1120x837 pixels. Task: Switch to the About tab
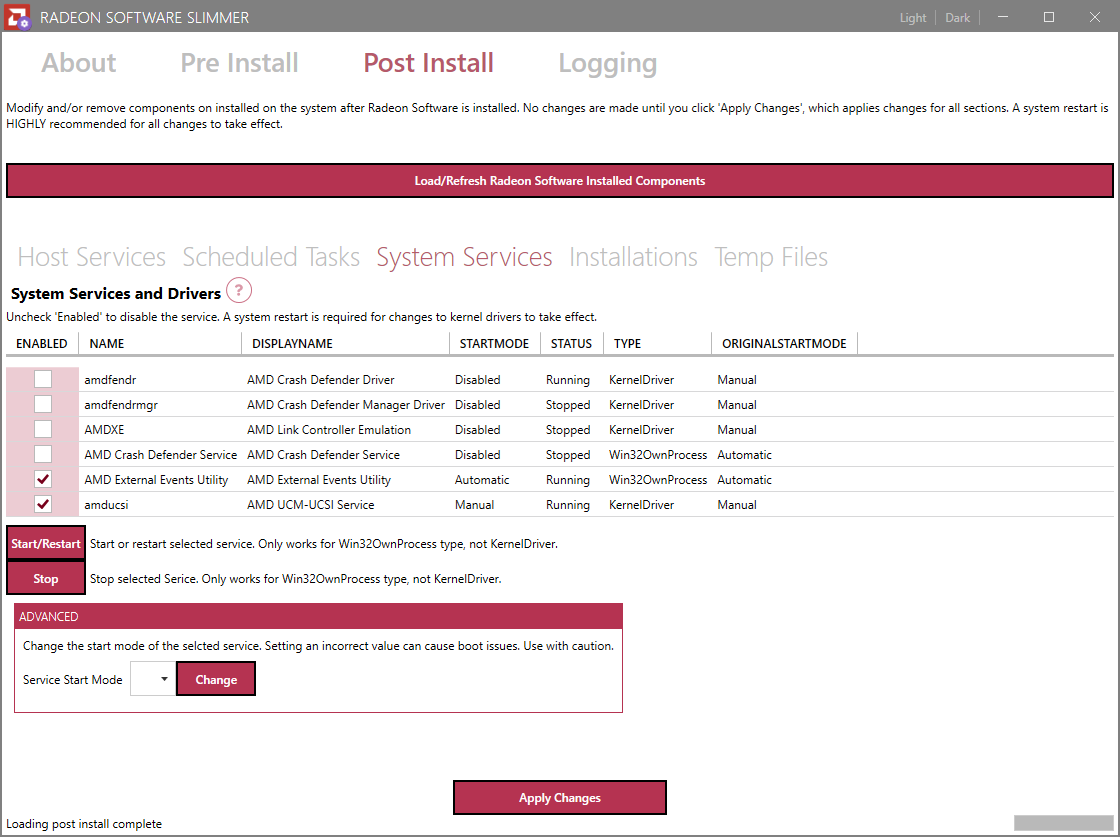coord(79,63)
